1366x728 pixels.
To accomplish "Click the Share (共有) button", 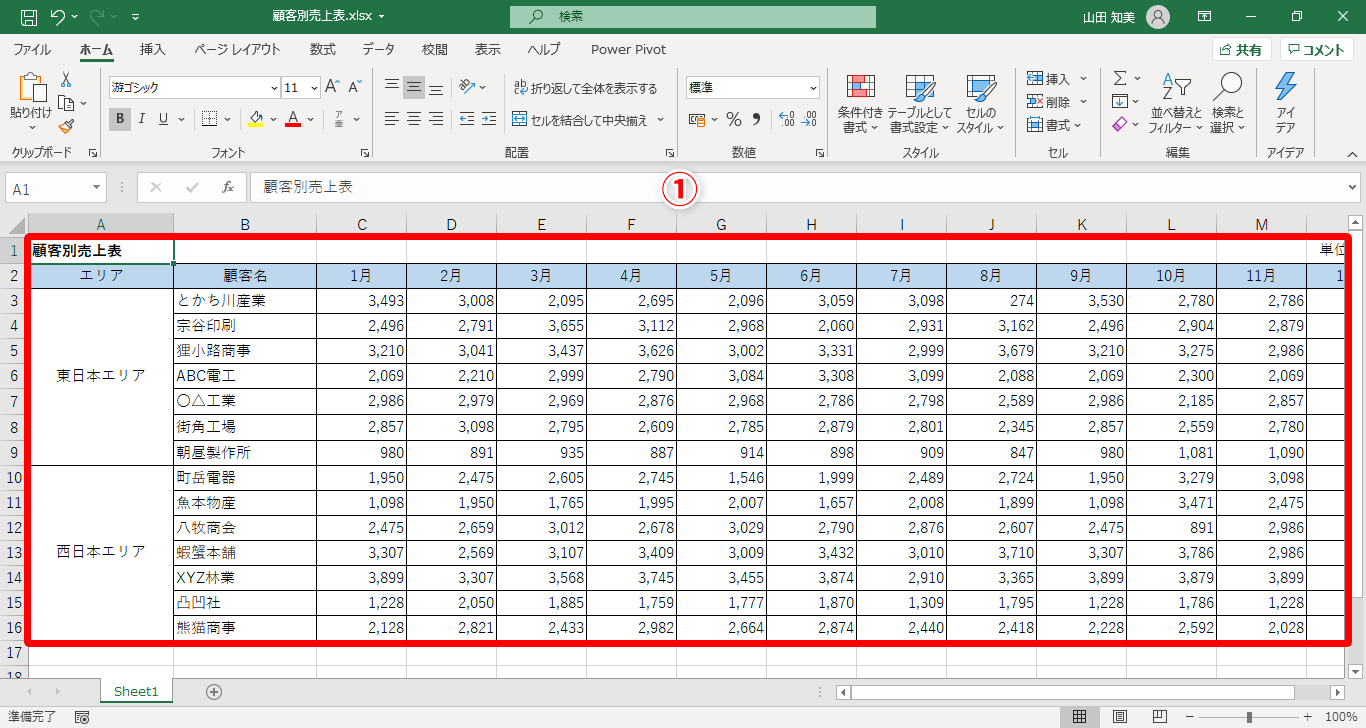I will click(1241, 50).
